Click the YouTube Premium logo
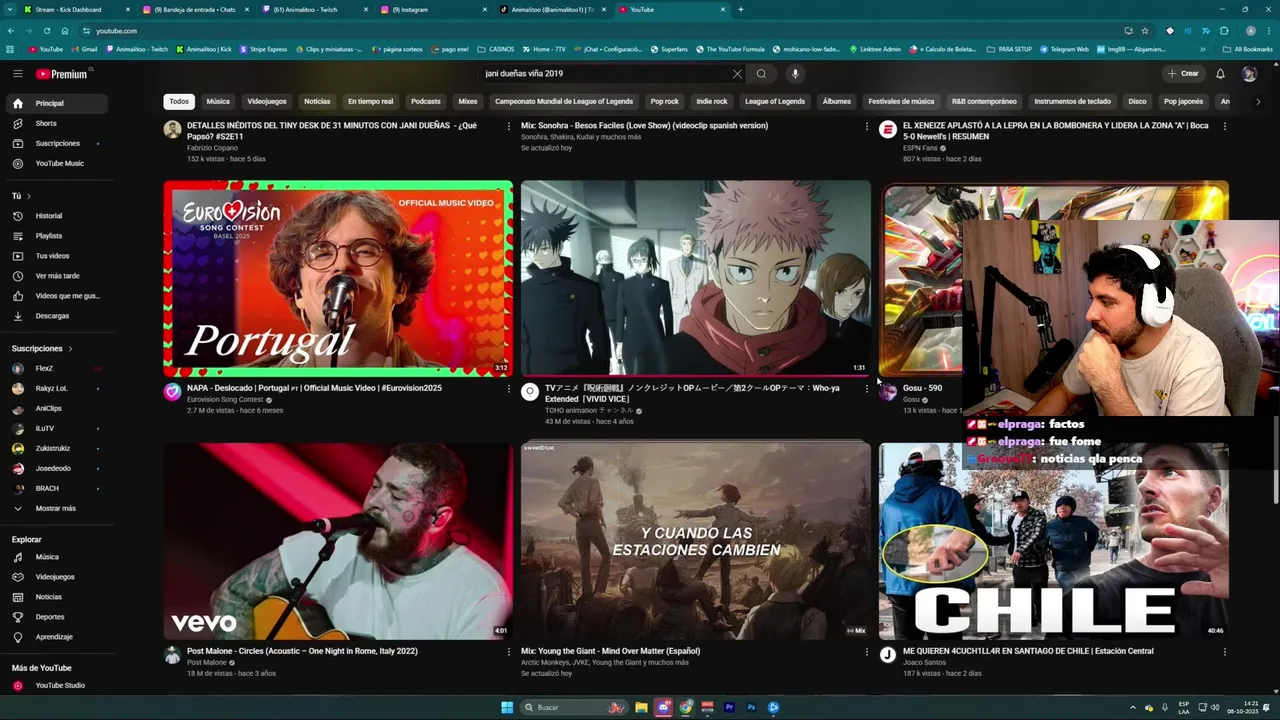1280x720 pixels. tap(62, 74)
